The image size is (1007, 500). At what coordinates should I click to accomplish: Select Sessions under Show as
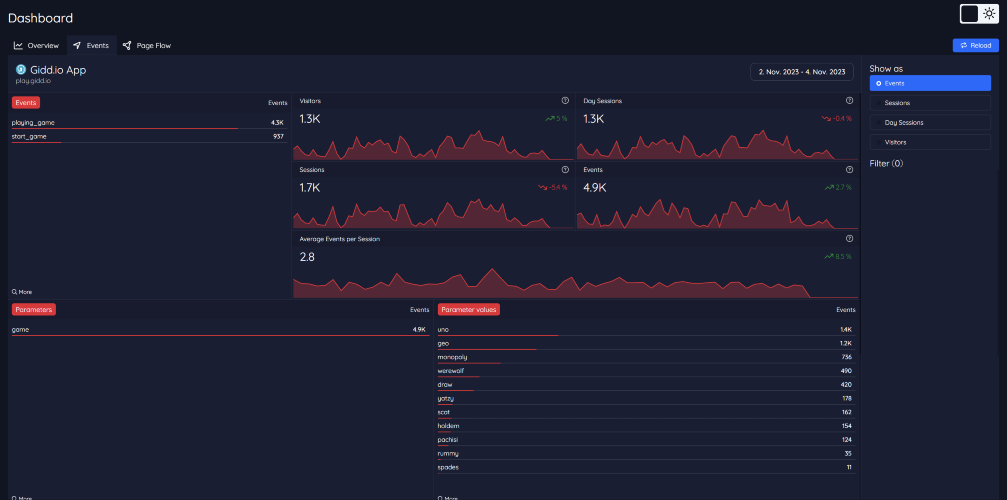[x=930, y=103]
